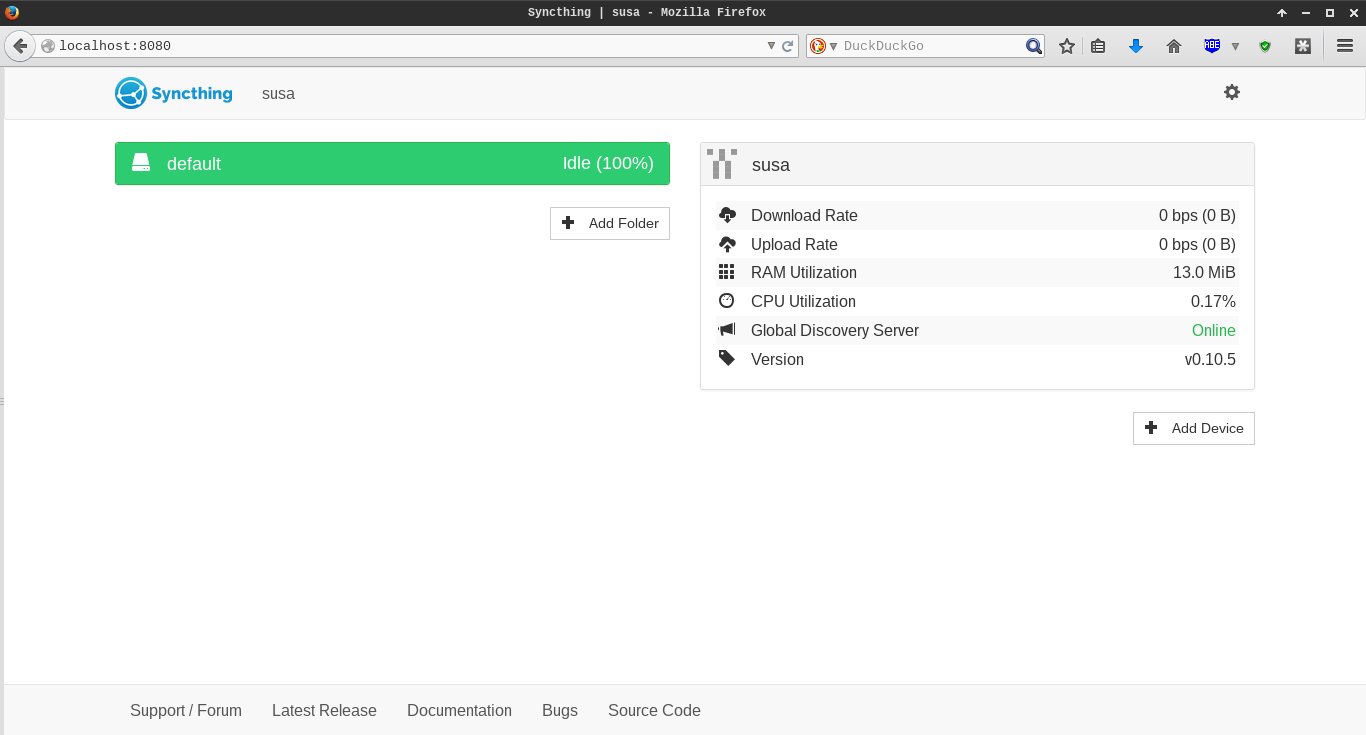Click the DuckDuckGo search input field
This screenshot has height=735, width=1366.
click(930, 46)
